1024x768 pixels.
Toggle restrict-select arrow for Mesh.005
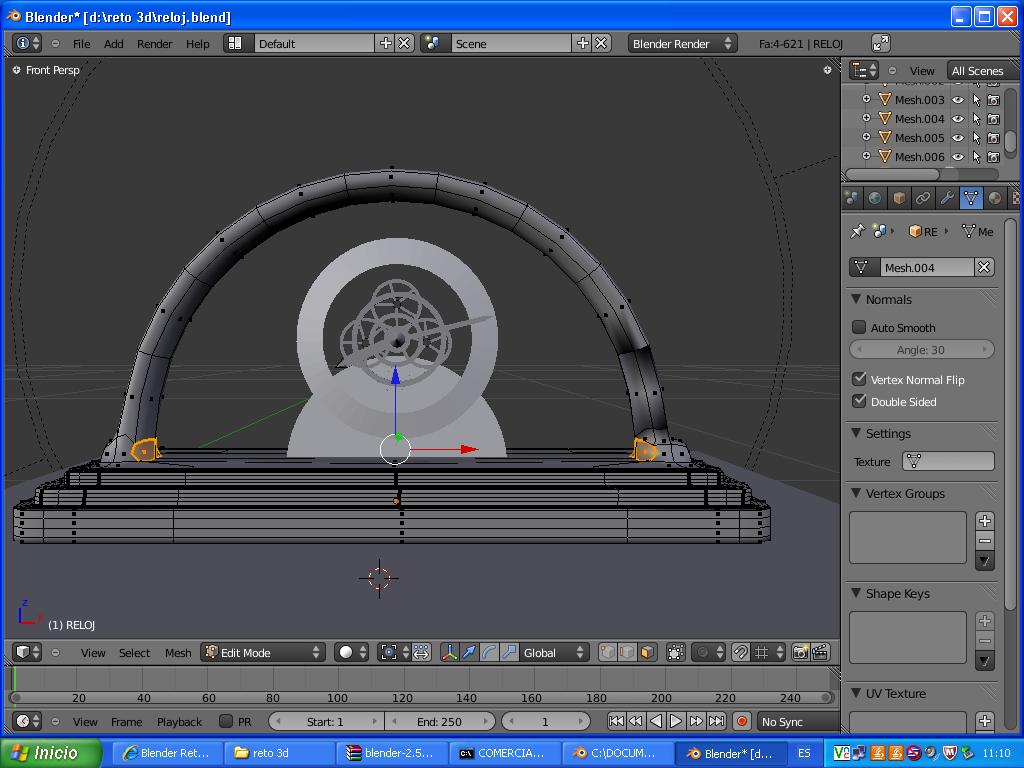tap(976, 138)
